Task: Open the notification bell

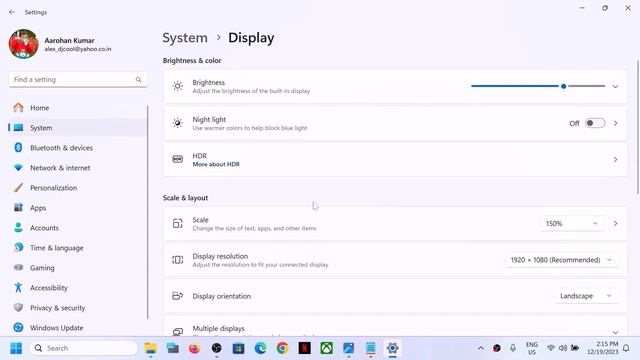Action: click(626, 348)
